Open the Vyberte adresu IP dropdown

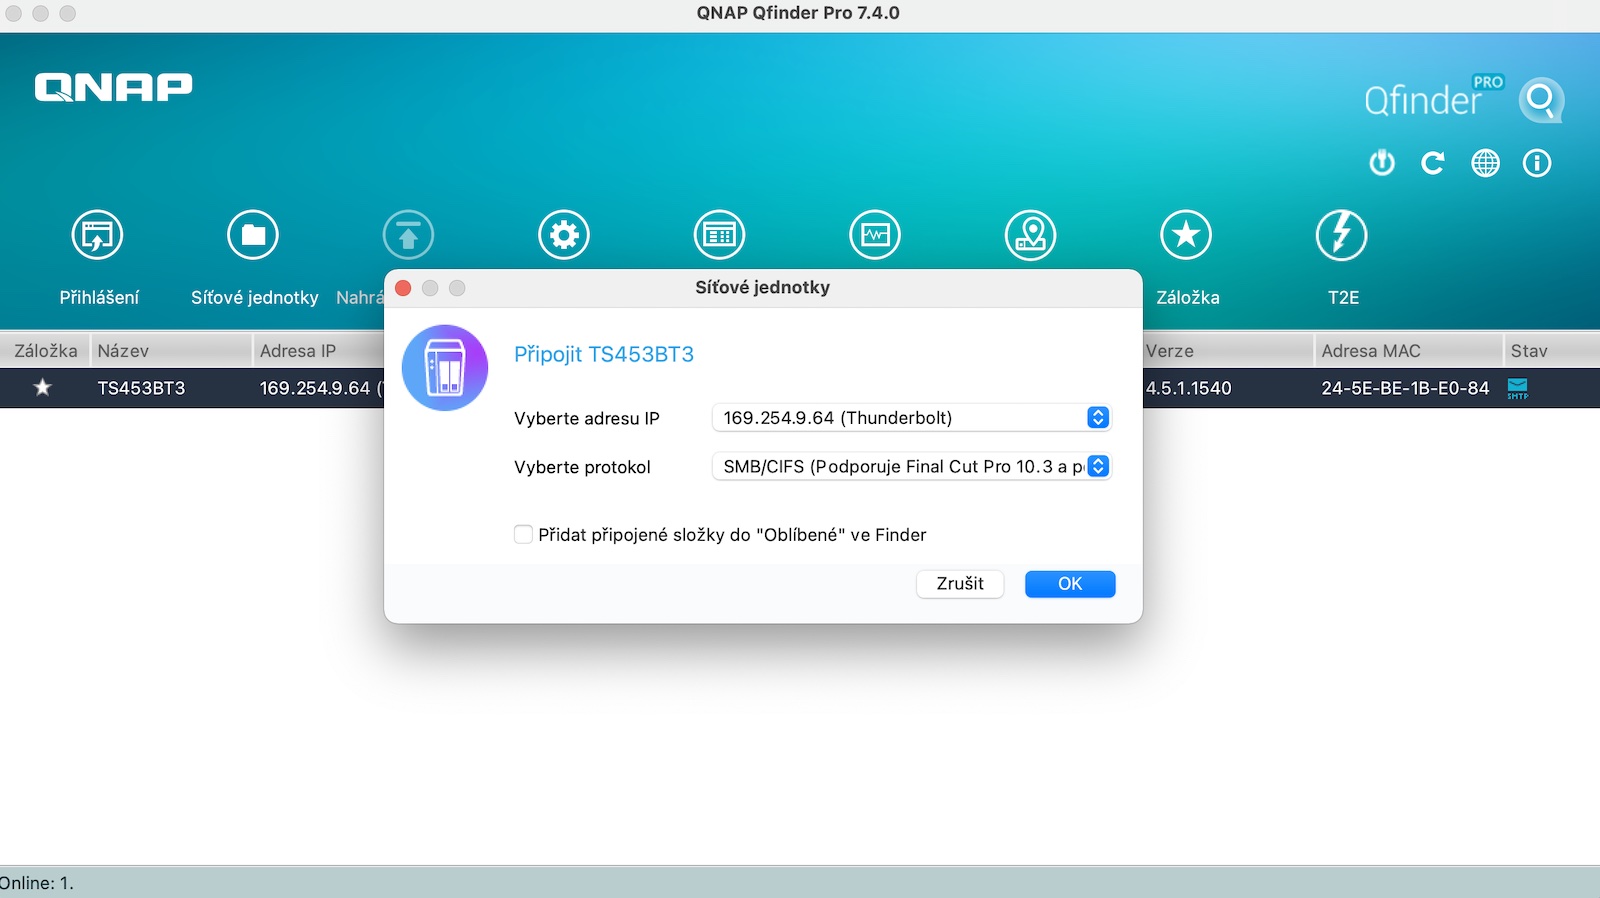[x=911, y=418]
